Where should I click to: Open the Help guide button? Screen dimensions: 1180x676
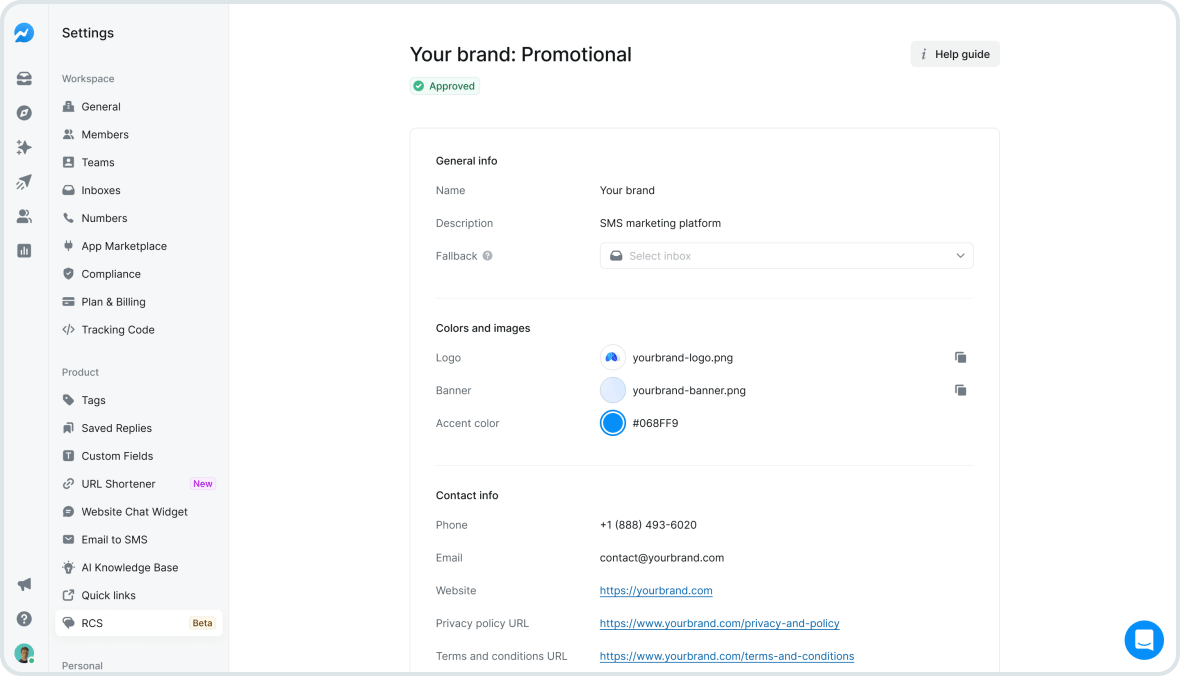click(954, 53)
